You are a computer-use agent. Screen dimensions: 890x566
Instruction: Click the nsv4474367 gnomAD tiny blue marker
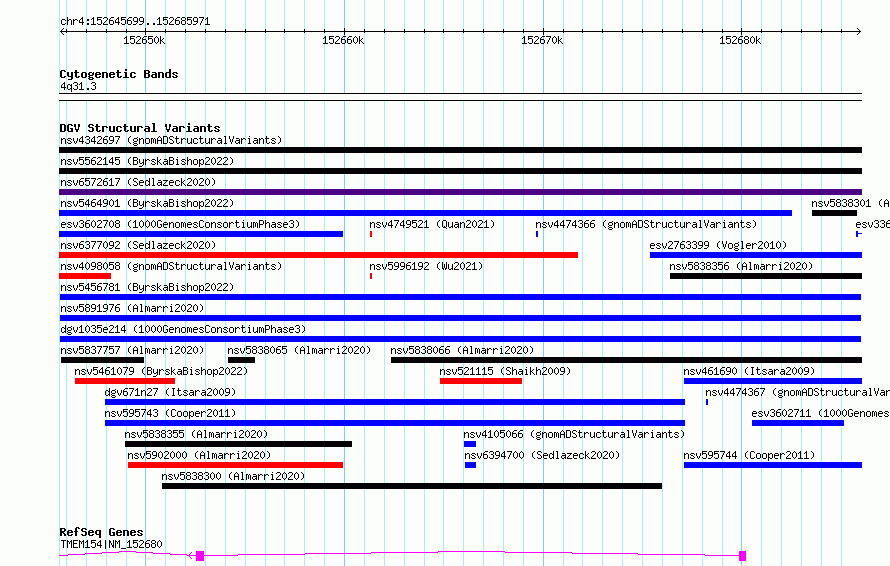(707, 402)
